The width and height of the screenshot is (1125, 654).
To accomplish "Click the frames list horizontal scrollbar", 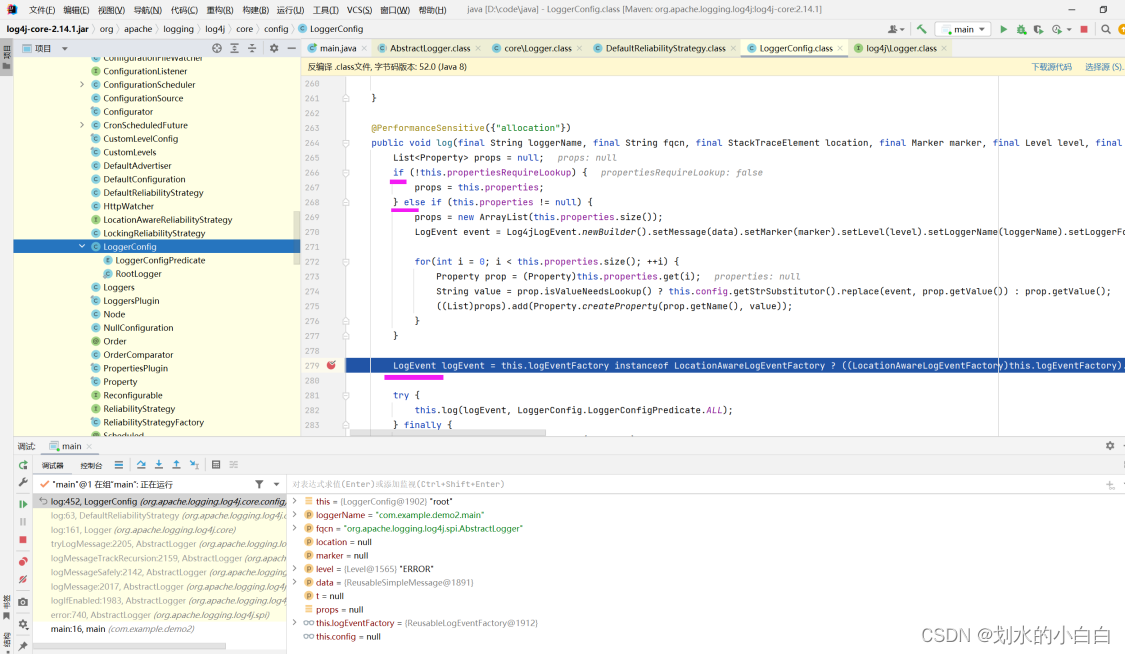I will 129,645.
